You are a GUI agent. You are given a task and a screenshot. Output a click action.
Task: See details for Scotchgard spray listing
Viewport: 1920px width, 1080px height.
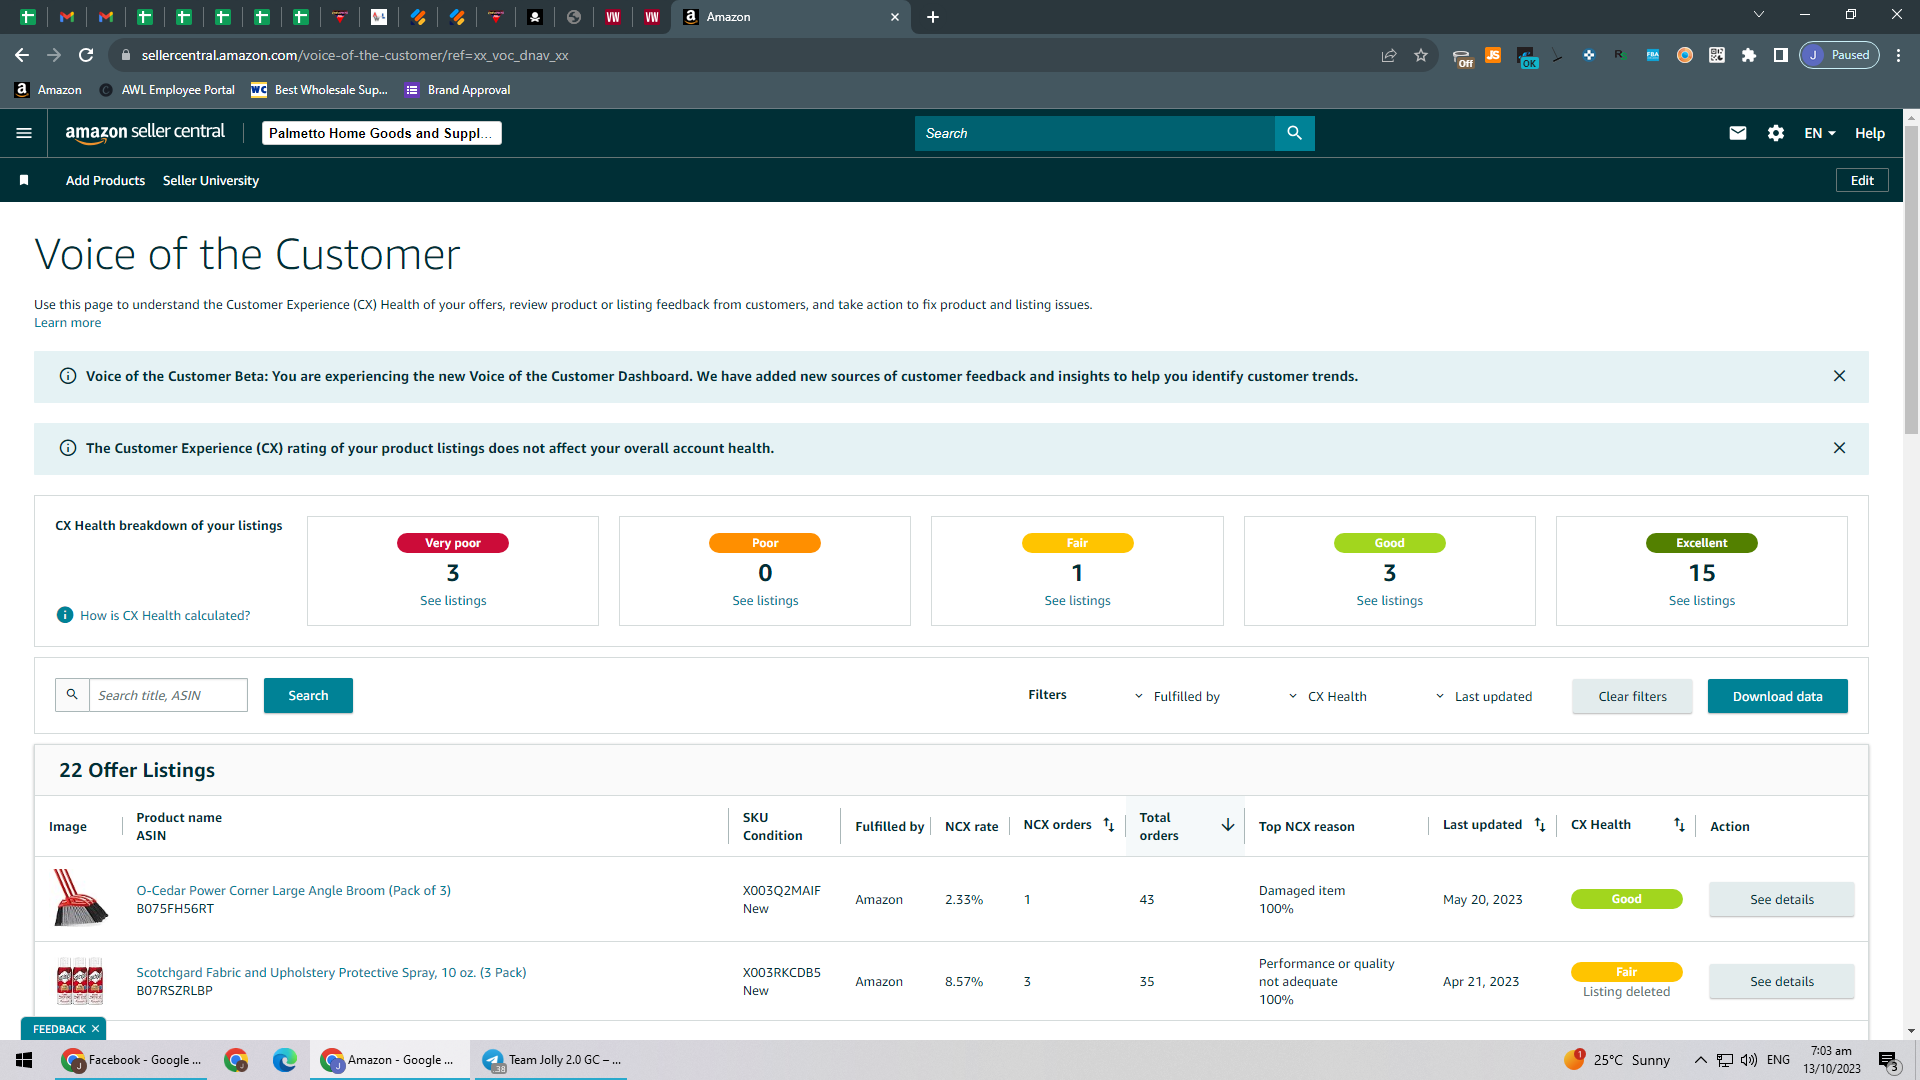pyautogui.click(x=1781, y=981)
